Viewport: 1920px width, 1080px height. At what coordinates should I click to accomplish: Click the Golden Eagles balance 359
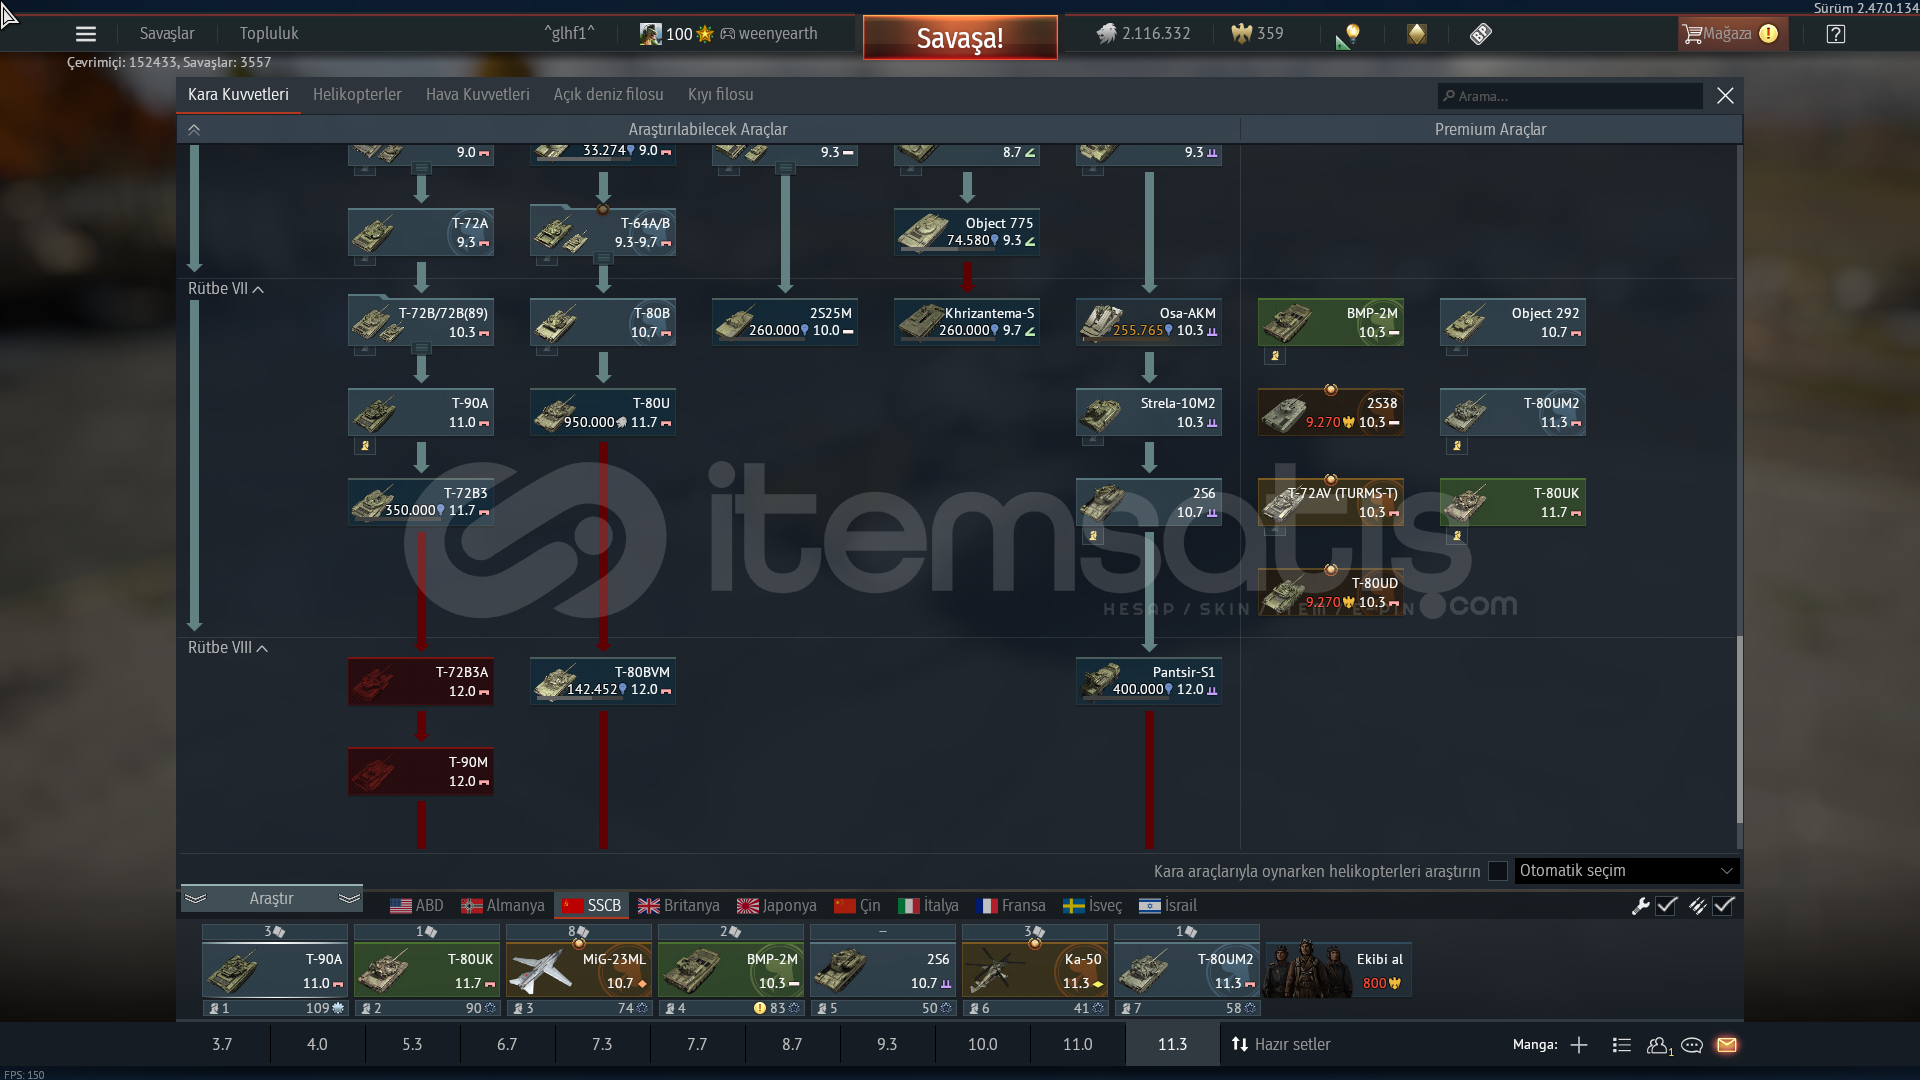tap(1257, 34)
